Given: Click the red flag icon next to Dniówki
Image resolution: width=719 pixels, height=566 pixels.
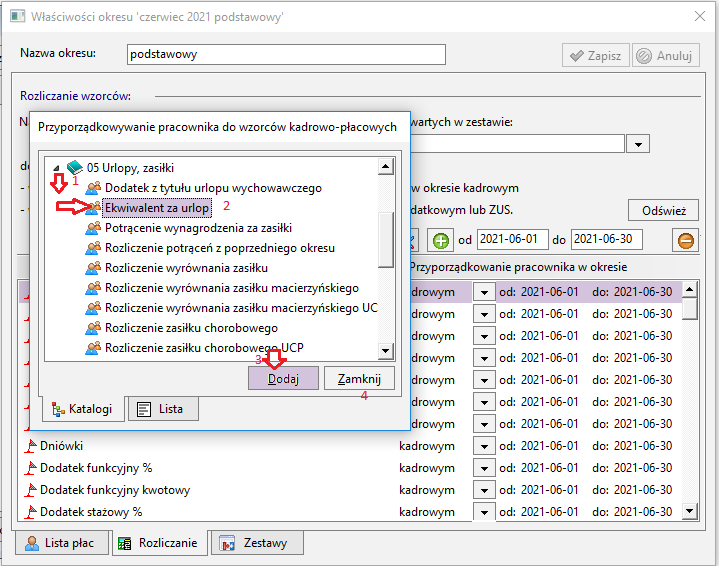Looking at the screenshot, I should (x=31, y=446).
